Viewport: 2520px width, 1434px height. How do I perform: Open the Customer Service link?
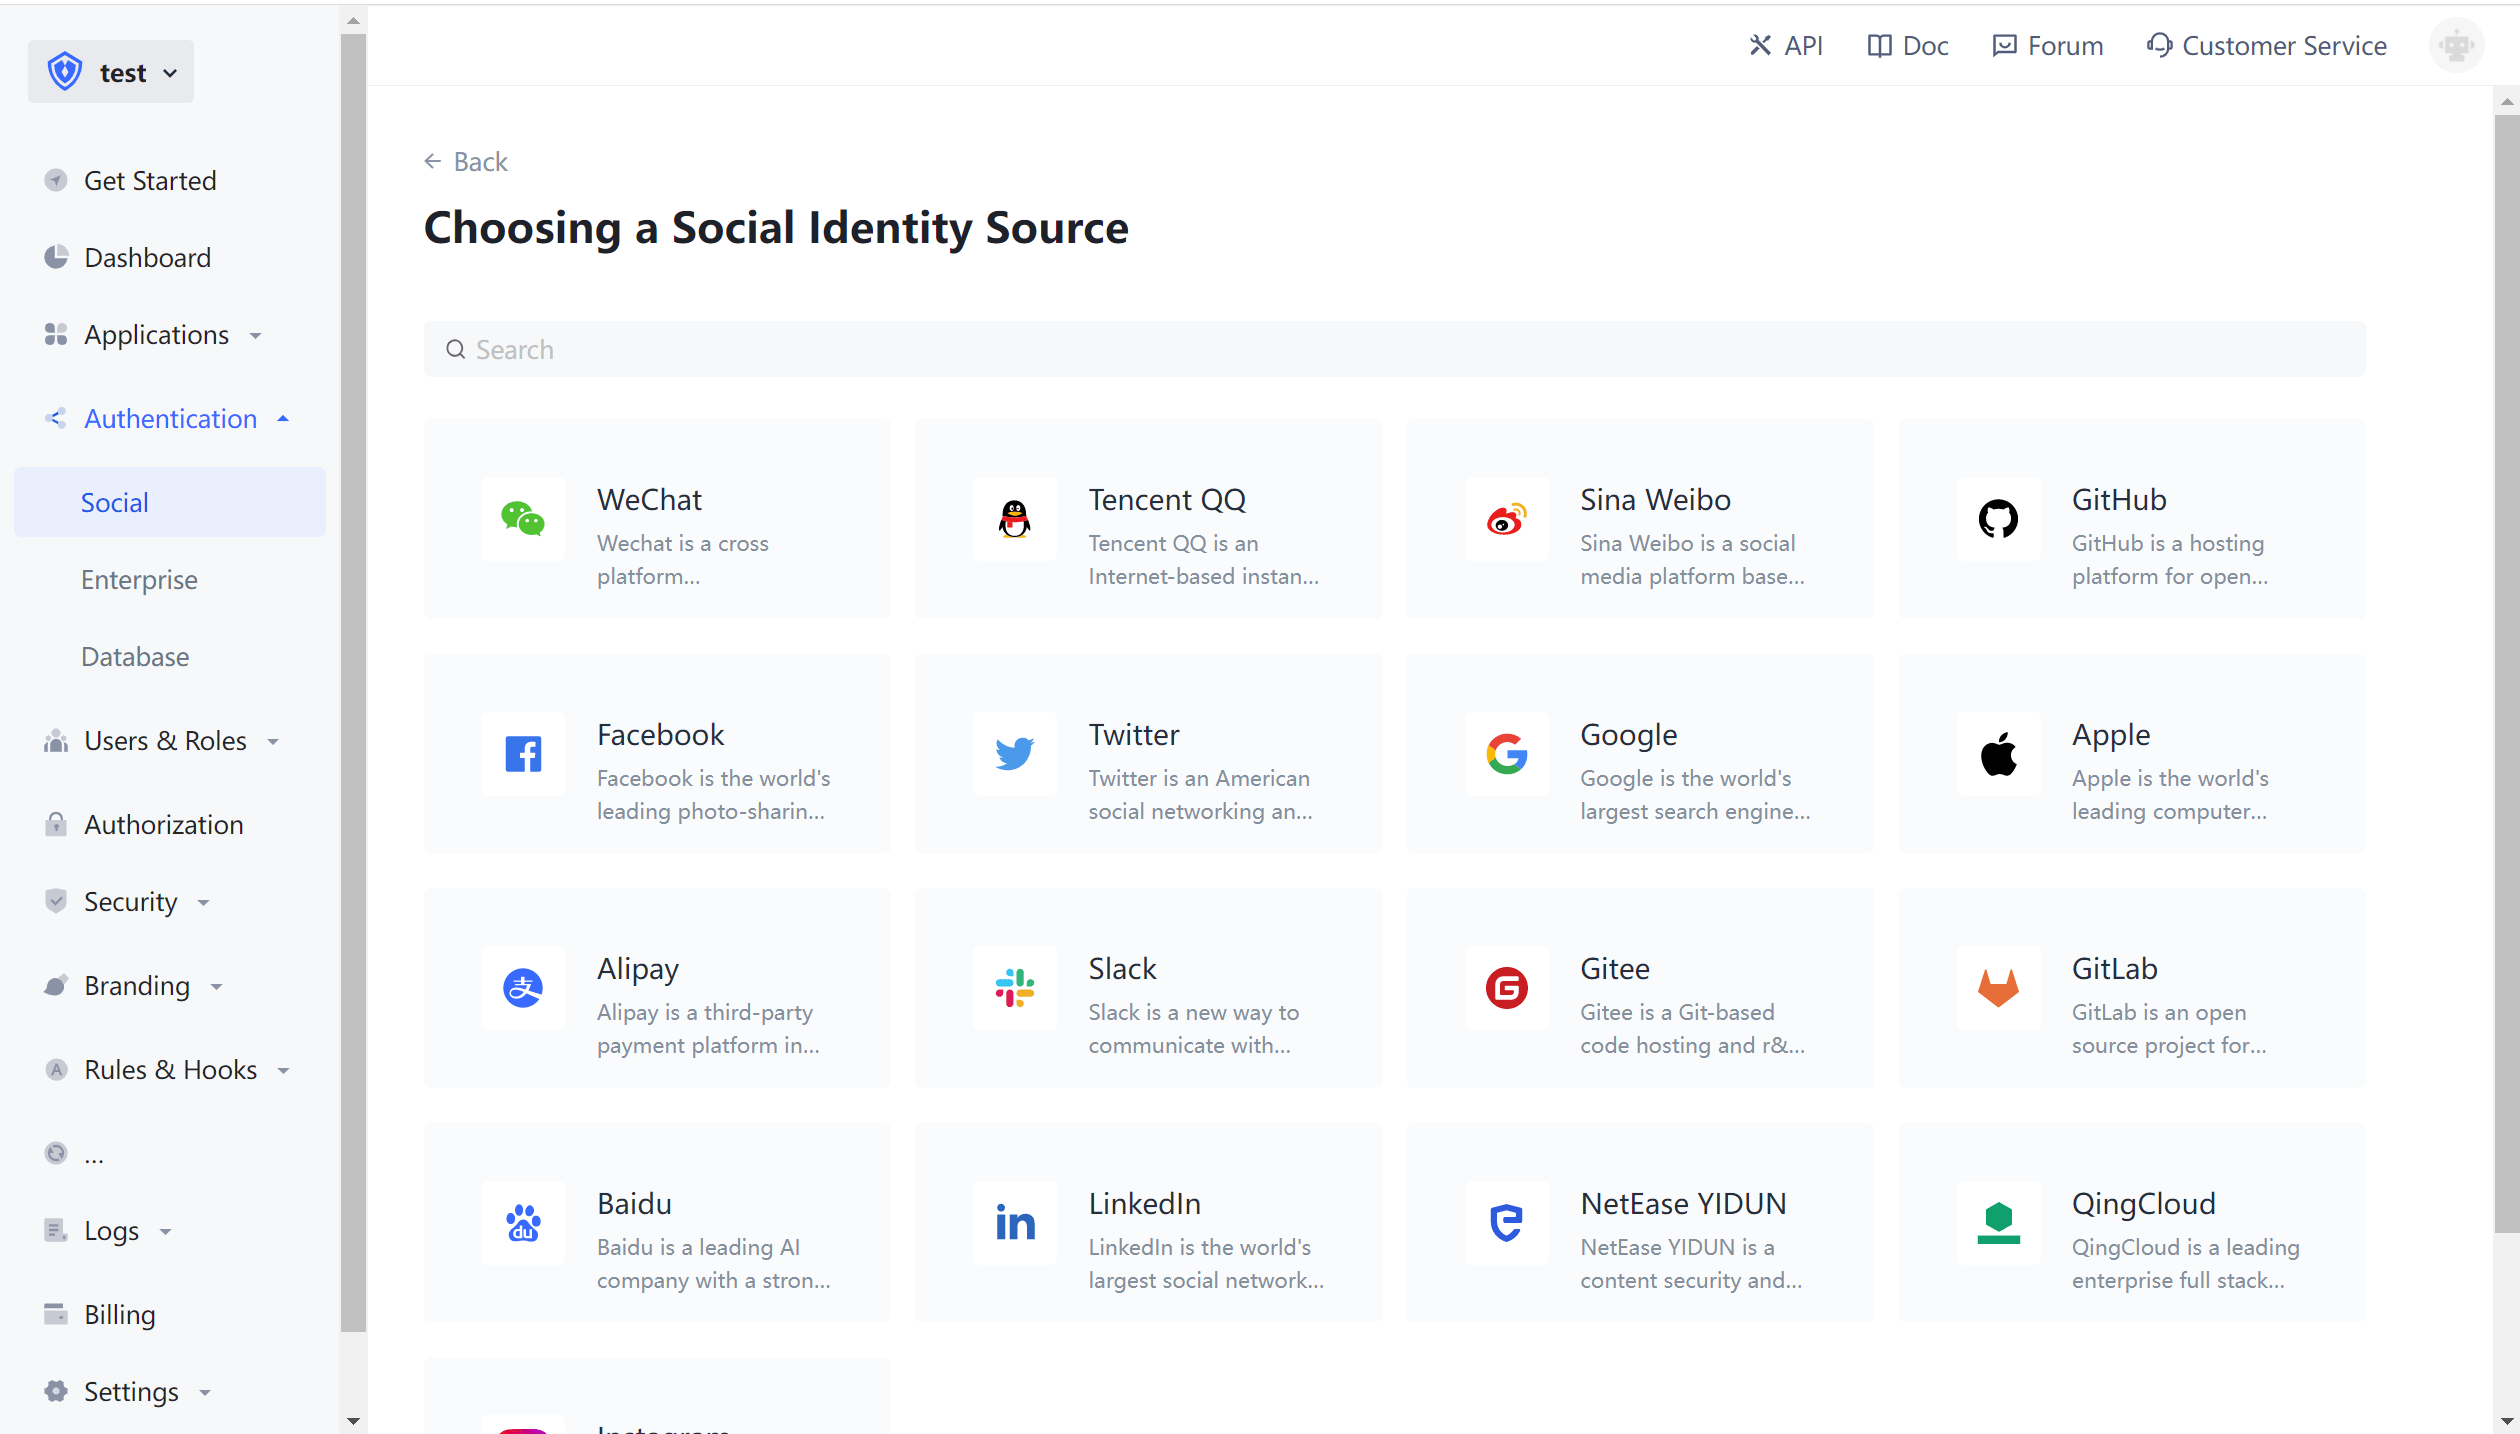coord(2266,46)
